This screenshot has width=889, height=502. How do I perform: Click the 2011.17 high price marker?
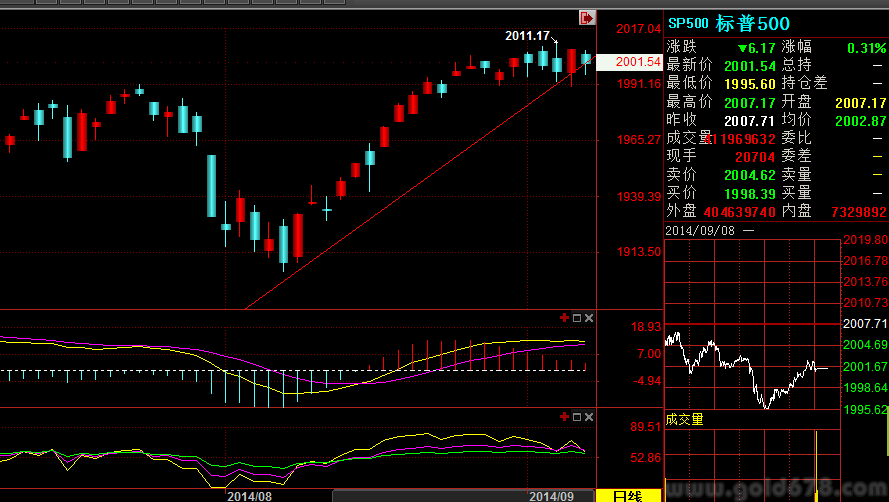coord(527,36)
